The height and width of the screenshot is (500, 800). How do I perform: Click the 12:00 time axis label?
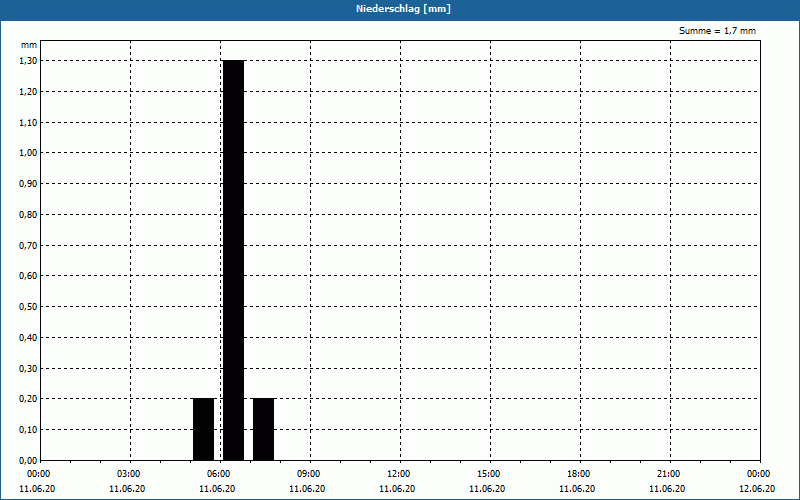[398, 474]
